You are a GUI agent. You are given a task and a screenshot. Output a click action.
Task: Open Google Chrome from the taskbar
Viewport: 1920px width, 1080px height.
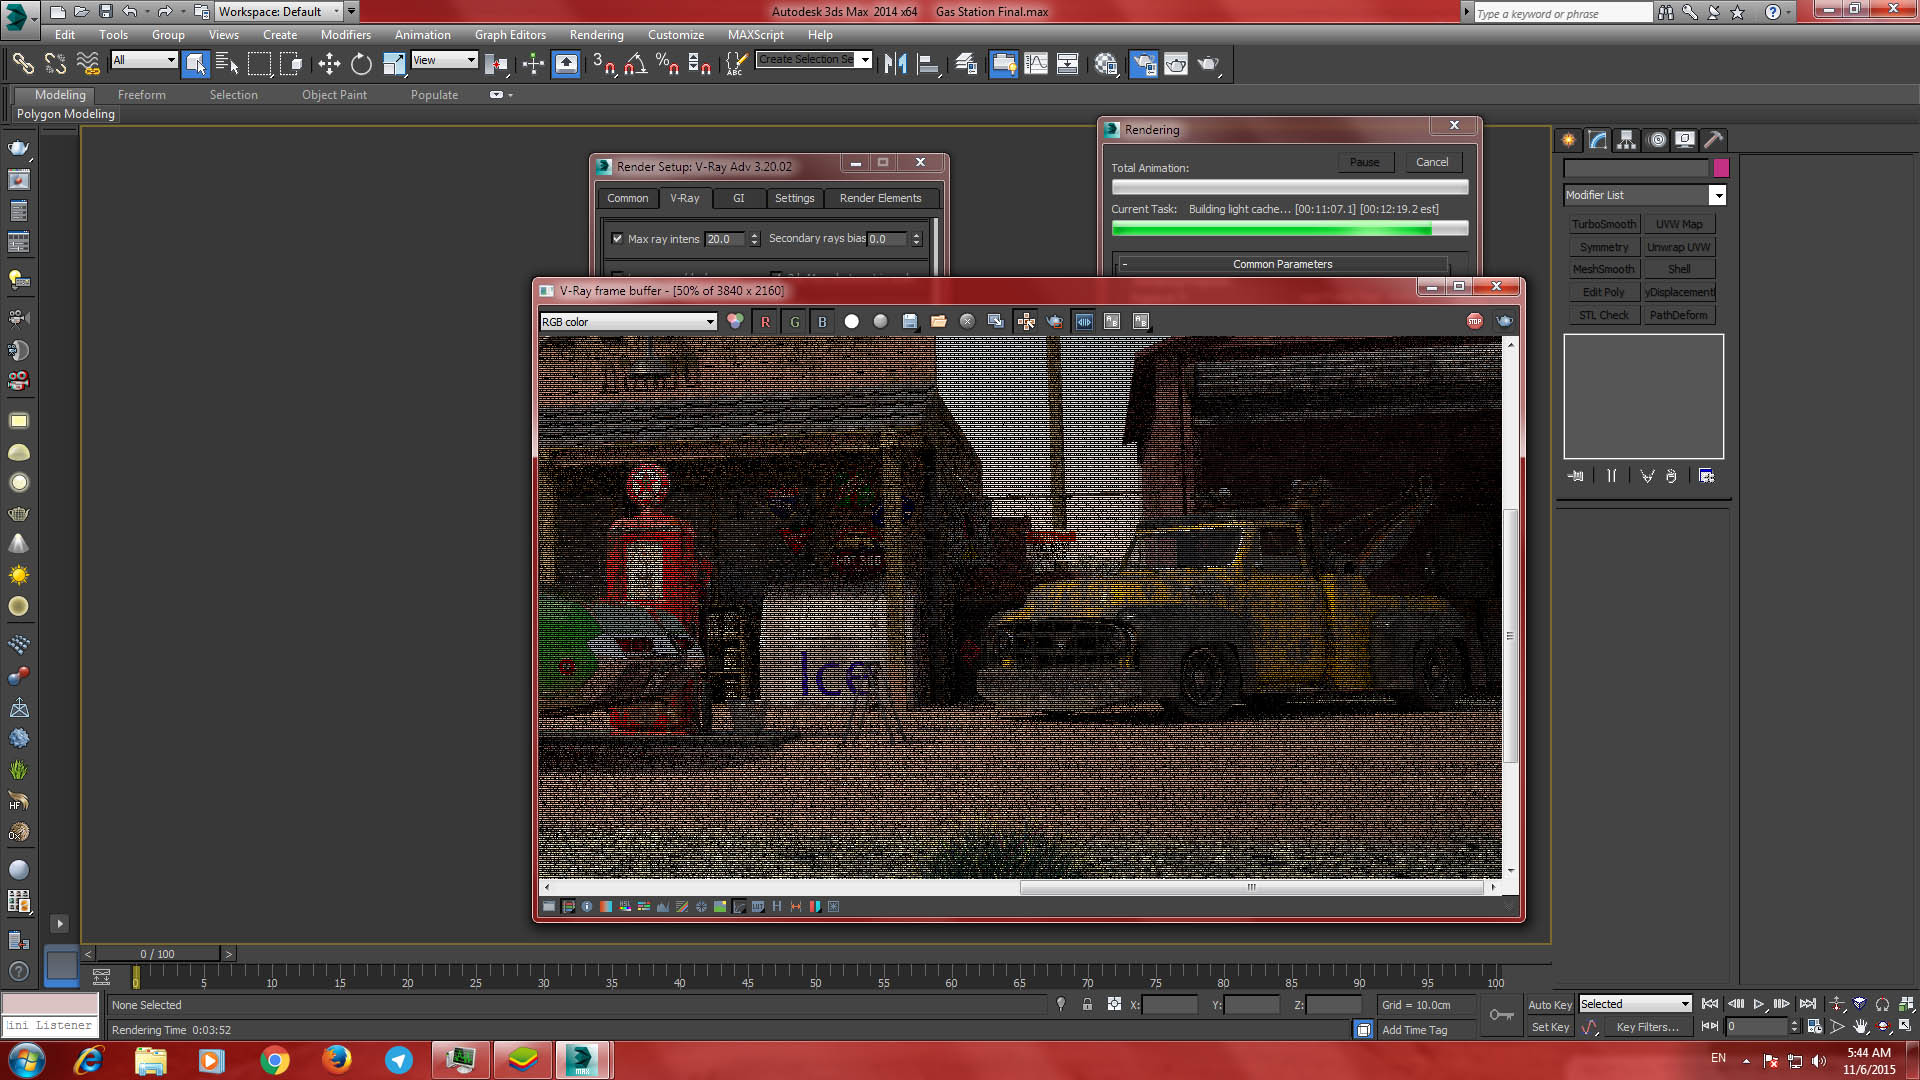(x=274, y=1060)
